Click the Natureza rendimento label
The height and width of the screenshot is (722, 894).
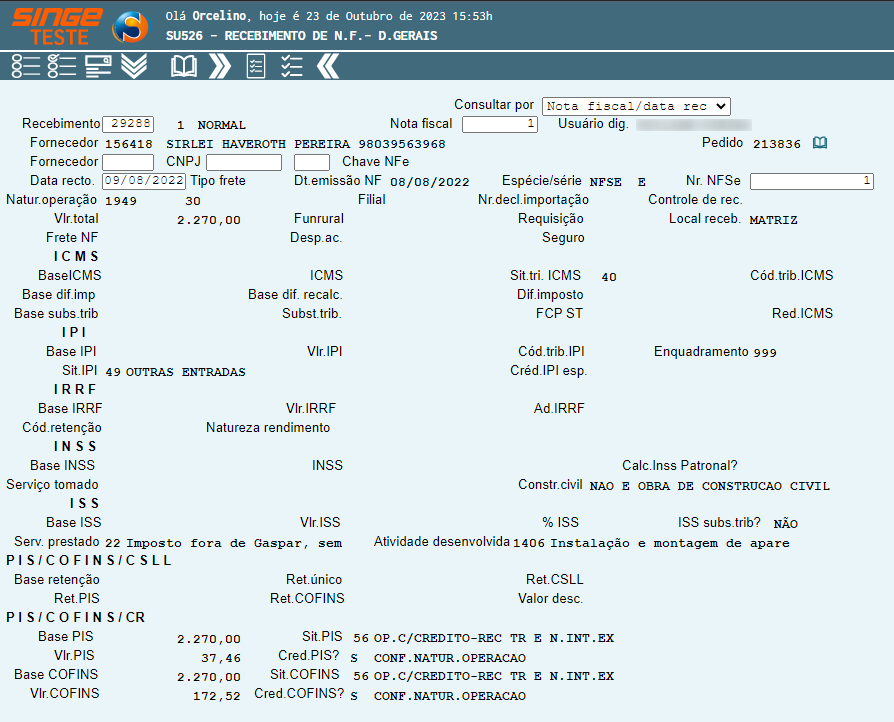tap(268, 428)
